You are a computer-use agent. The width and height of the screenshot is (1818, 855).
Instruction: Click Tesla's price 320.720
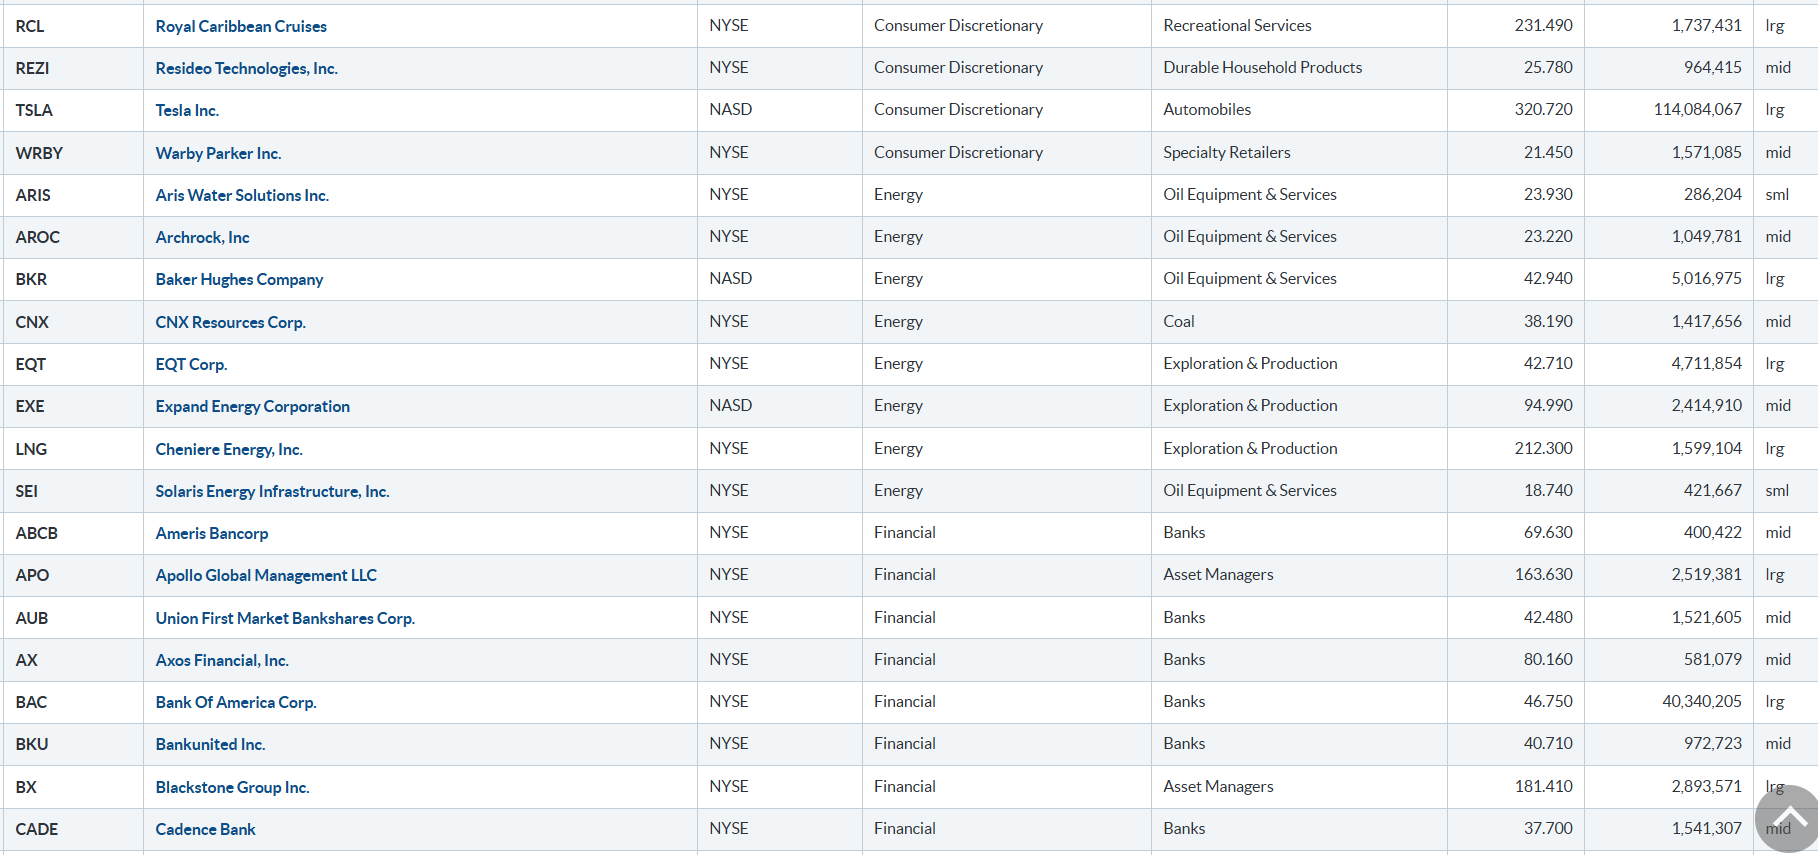[1543, 110]
